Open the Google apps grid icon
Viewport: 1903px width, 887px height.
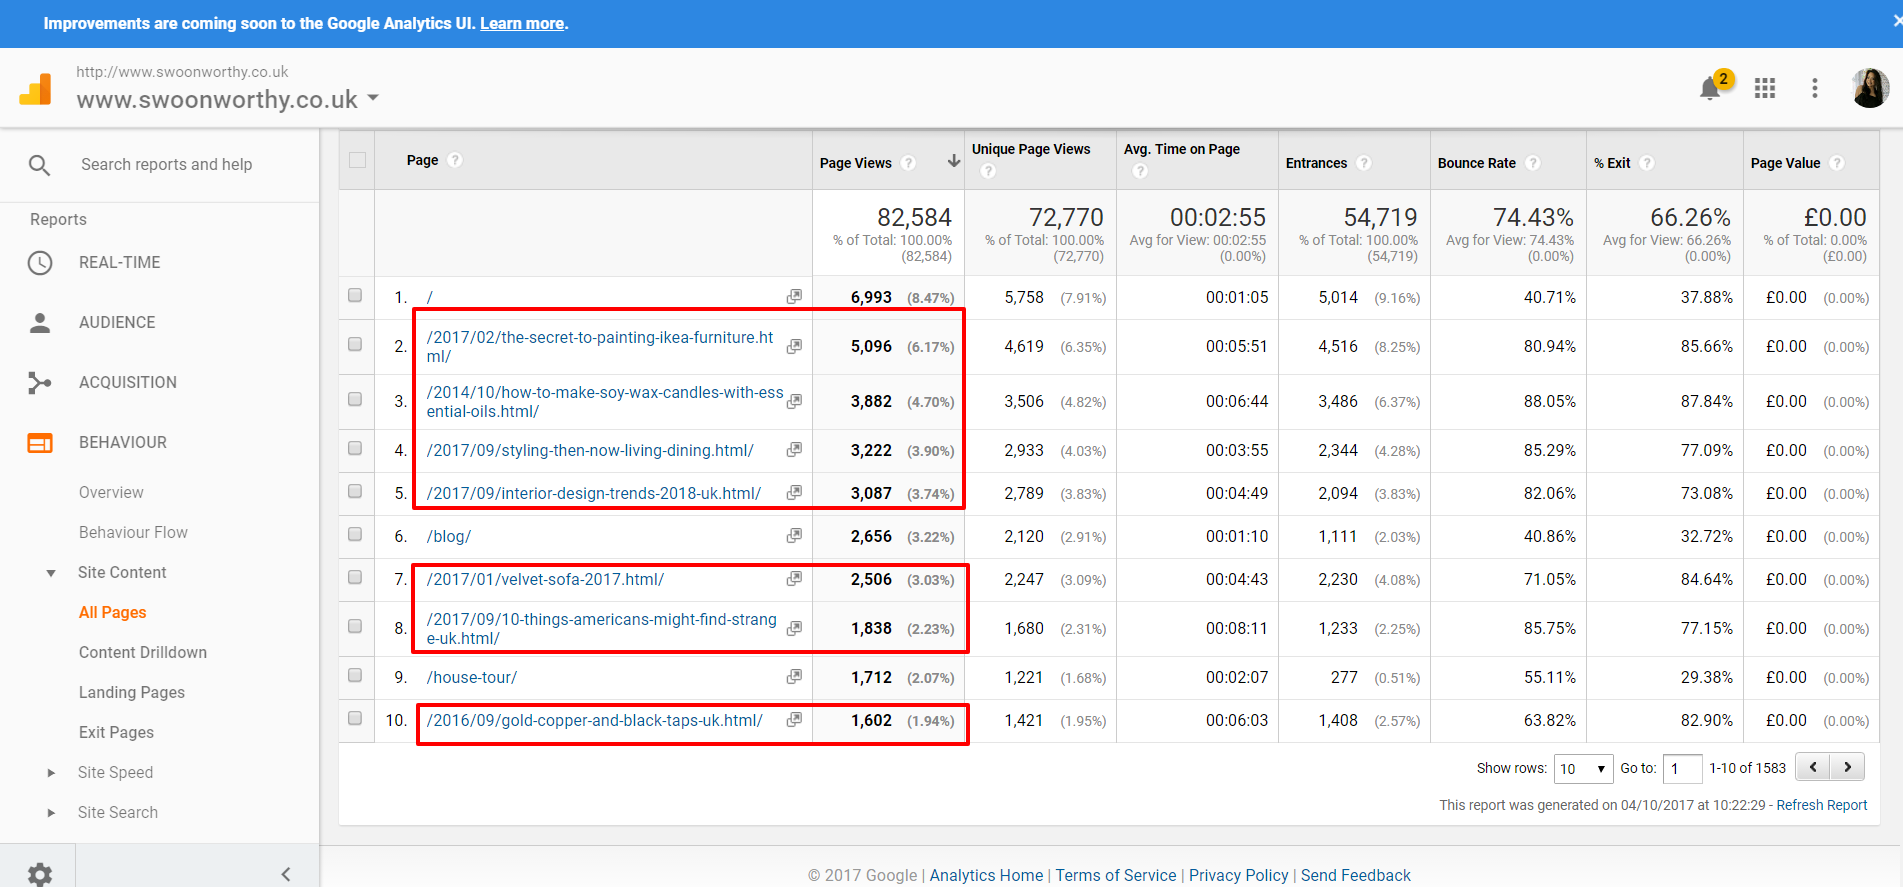1765,89
